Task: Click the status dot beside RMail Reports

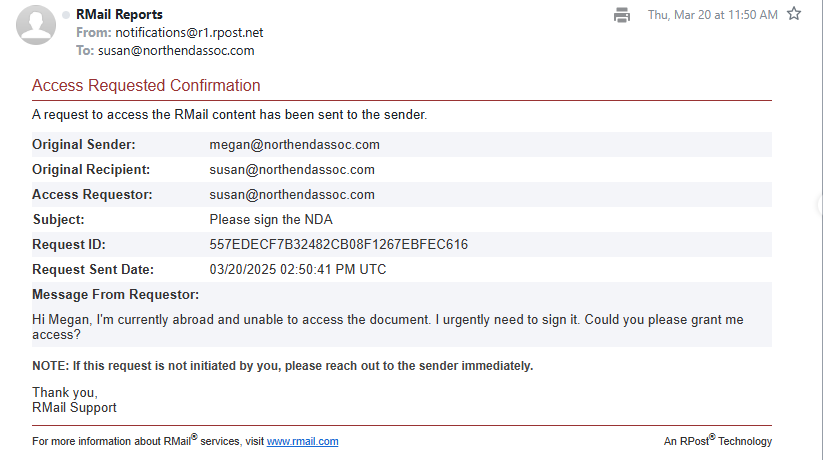Action: point(66,15)
